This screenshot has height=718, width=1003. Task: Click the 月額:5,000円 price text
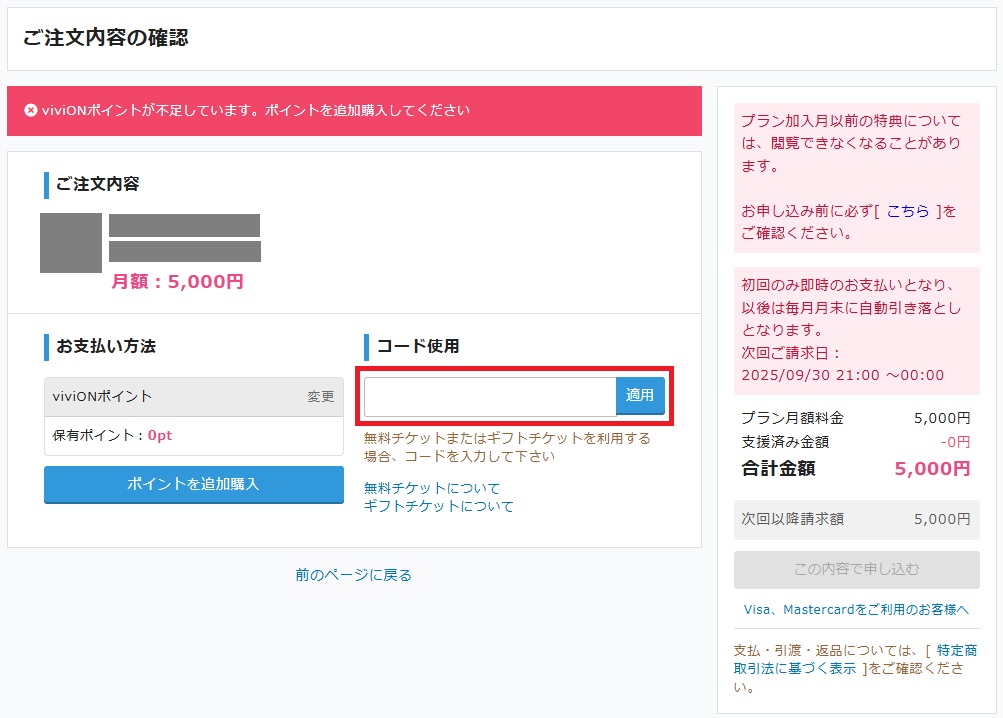[x=177, y=282]
